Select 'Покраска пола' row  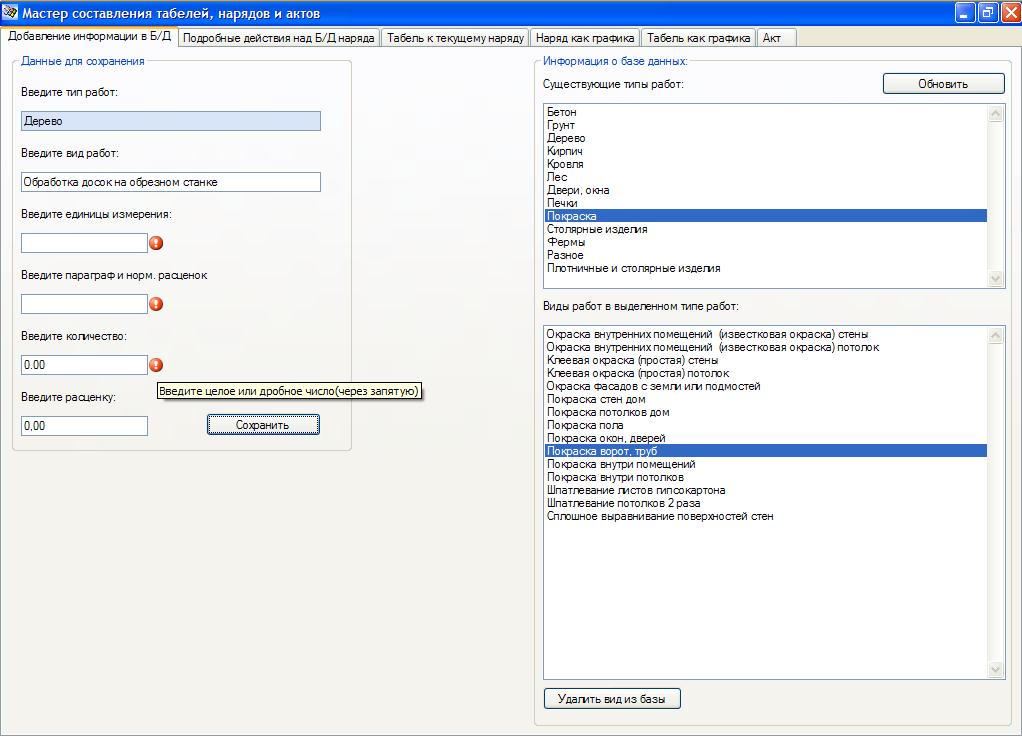(766, 425)
